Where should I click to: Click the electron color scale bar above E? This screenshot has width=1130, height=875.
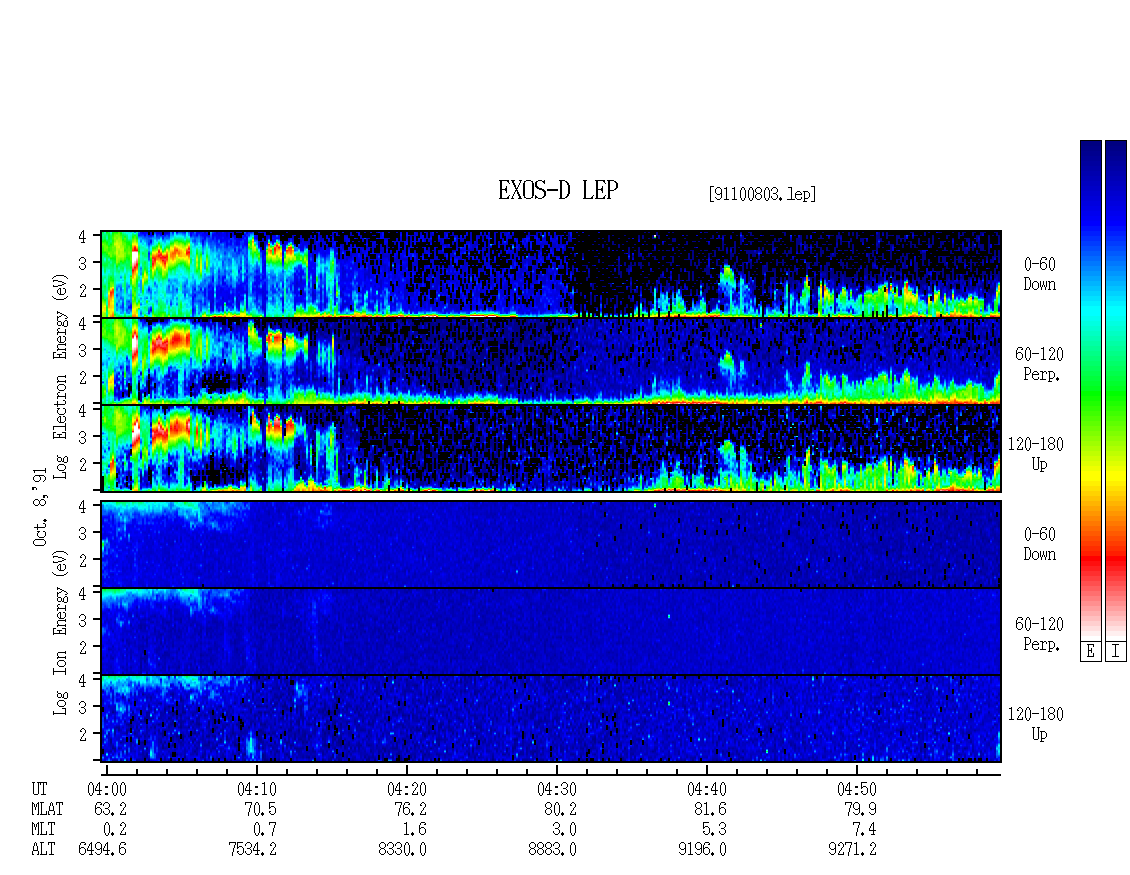pyautogui.click(x=1090, y=390)
